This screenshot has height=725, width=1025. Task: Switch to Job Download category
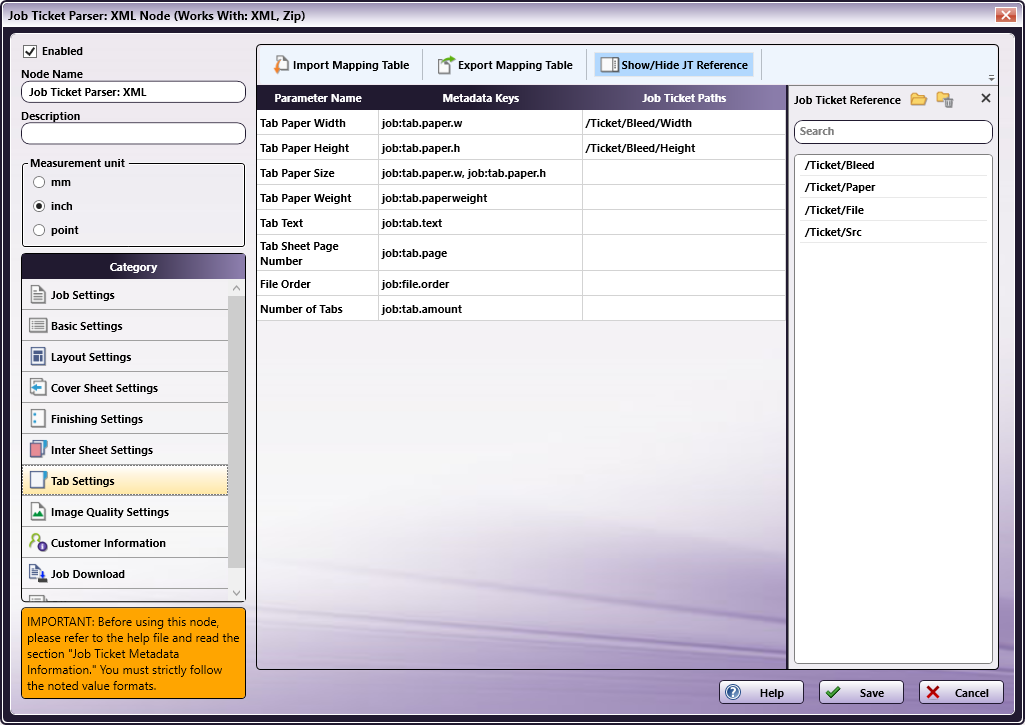tap(88, 574)
